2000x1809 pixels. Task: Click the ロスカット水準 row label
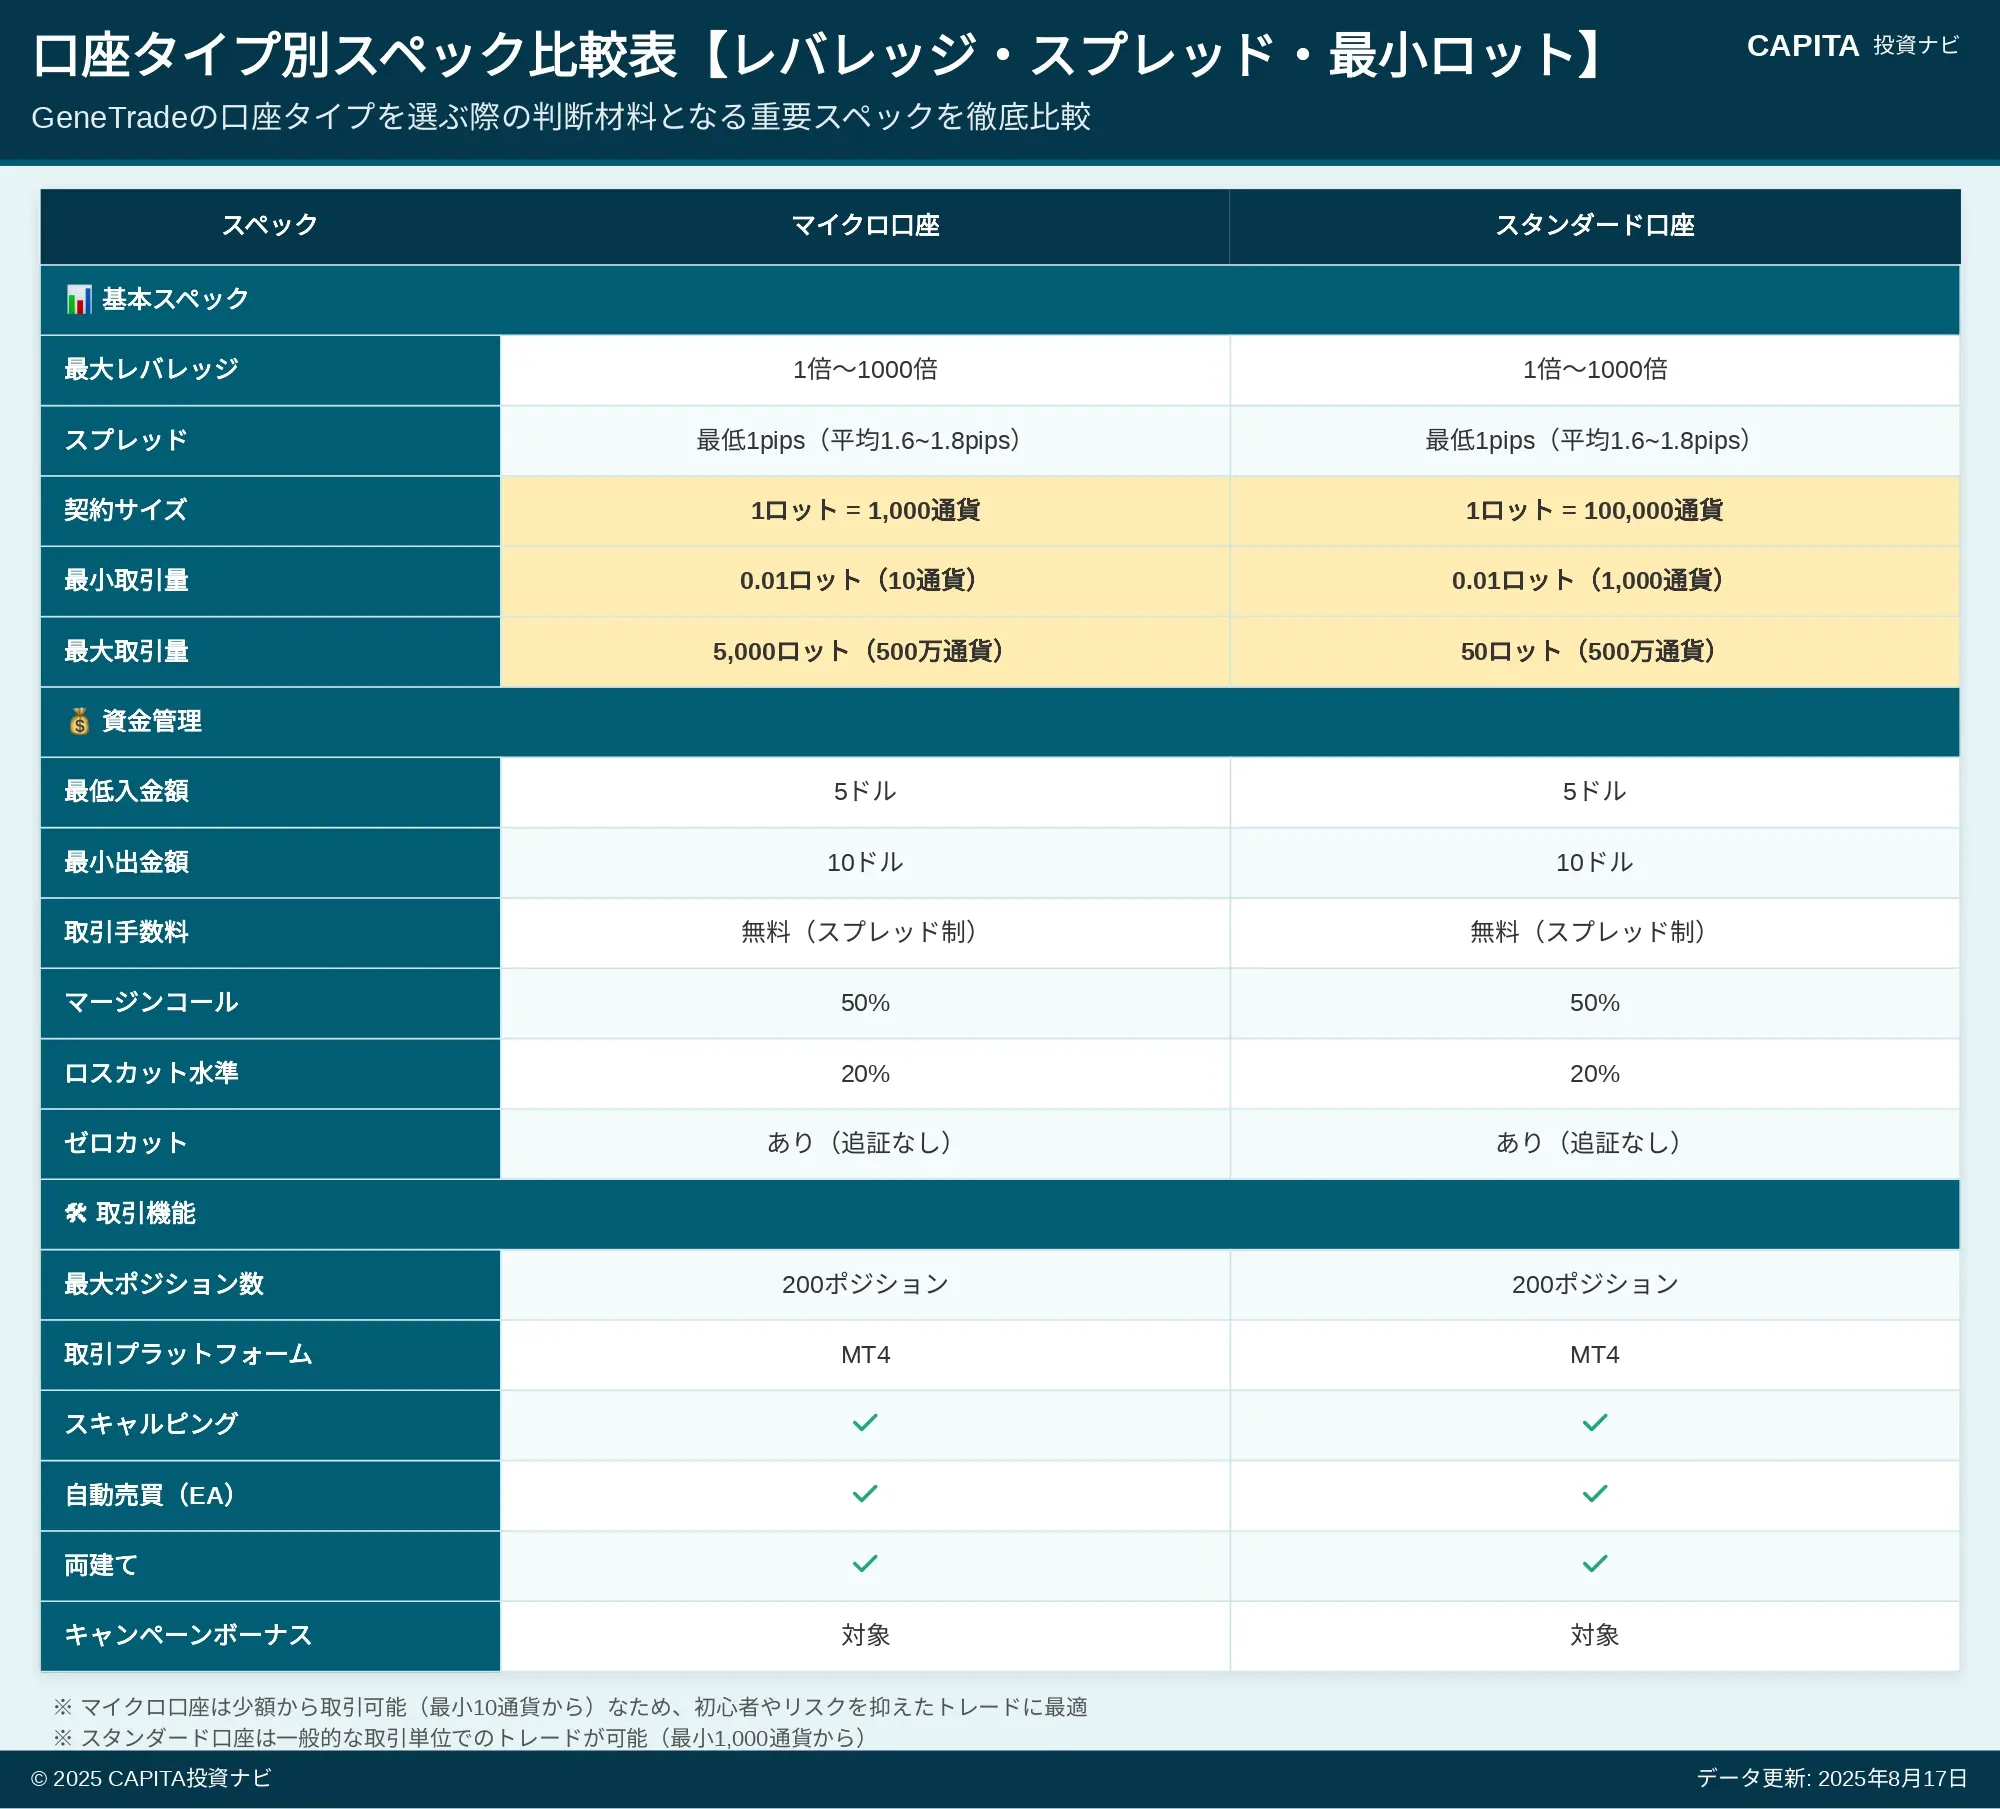[x=270, y=1074]
